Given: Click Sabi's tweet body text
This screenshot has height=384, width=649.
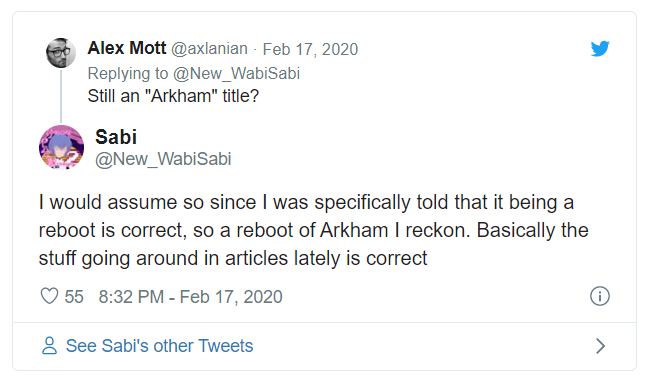Looking at the screenshot, I should point(313,230).
